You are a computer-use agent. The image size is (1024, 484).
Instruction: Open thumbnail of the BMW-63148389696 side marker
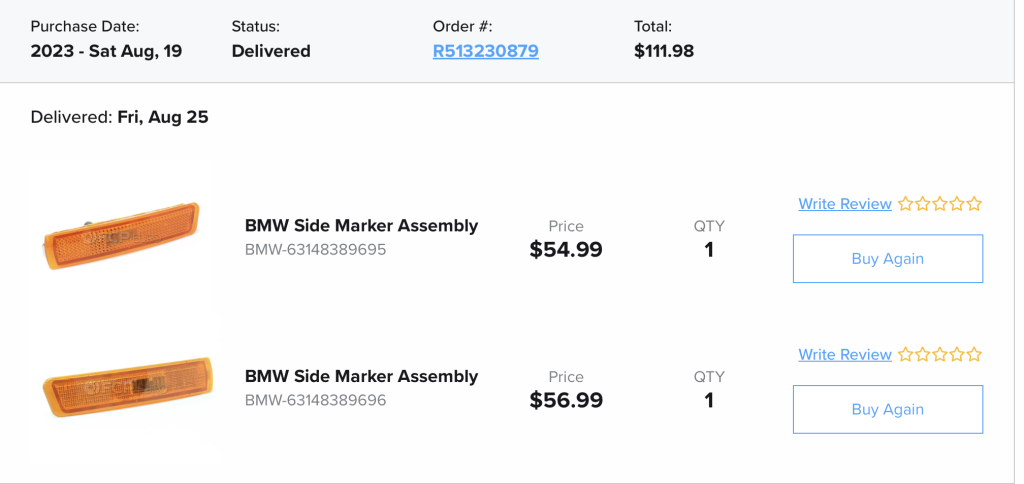(x=127, y=387)
